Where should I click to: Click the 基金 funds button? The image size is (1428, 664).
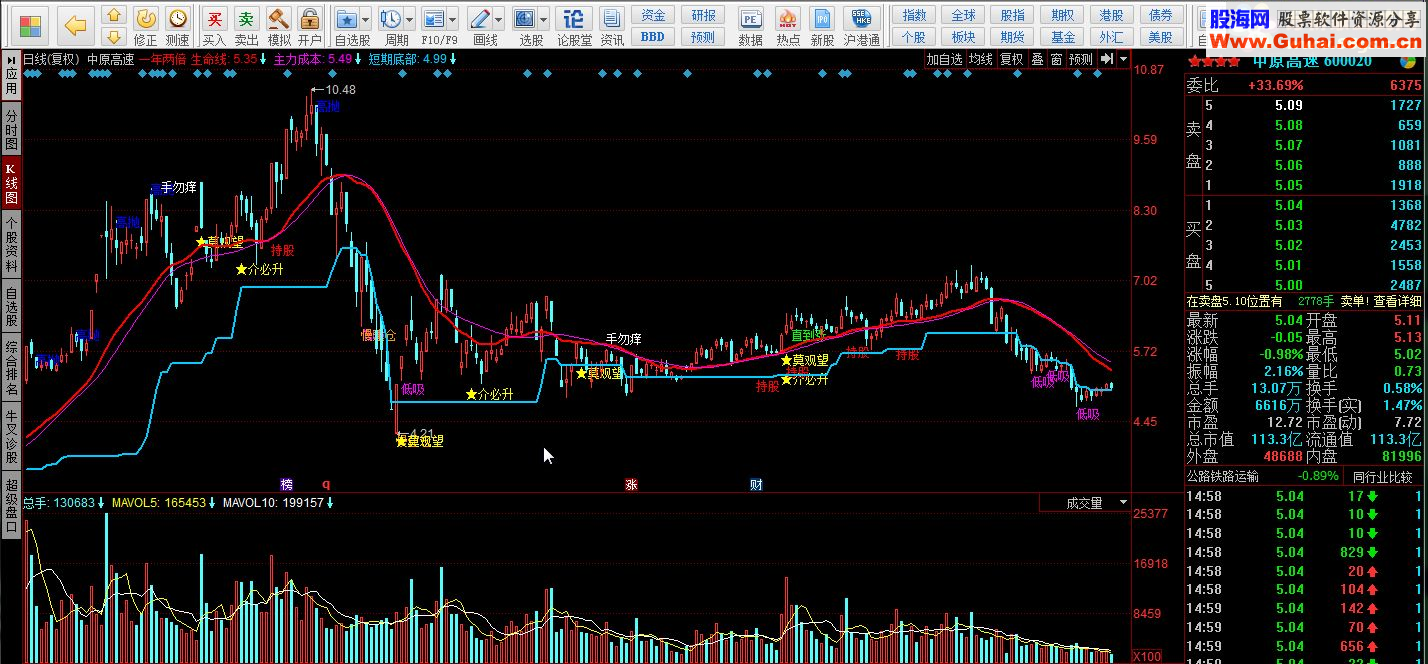[x=1063, y=37]
